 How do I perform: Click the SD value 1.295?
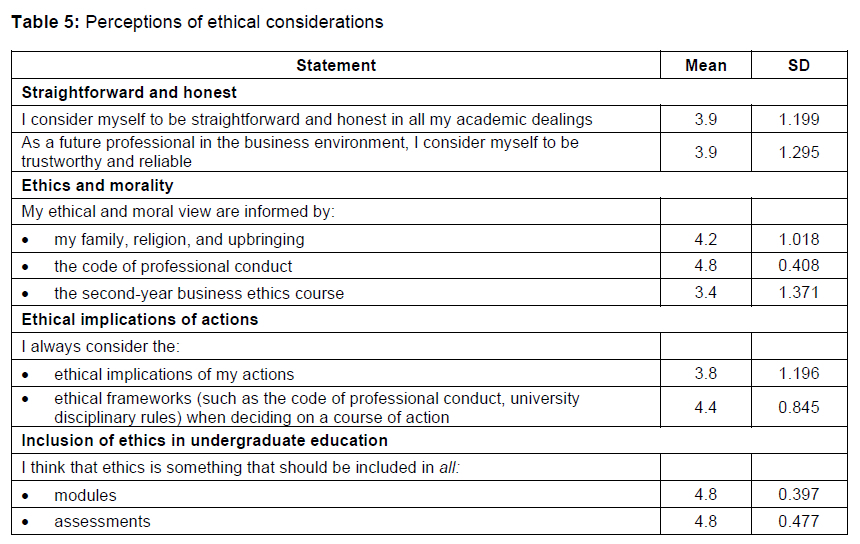click(x=799, y=152)
